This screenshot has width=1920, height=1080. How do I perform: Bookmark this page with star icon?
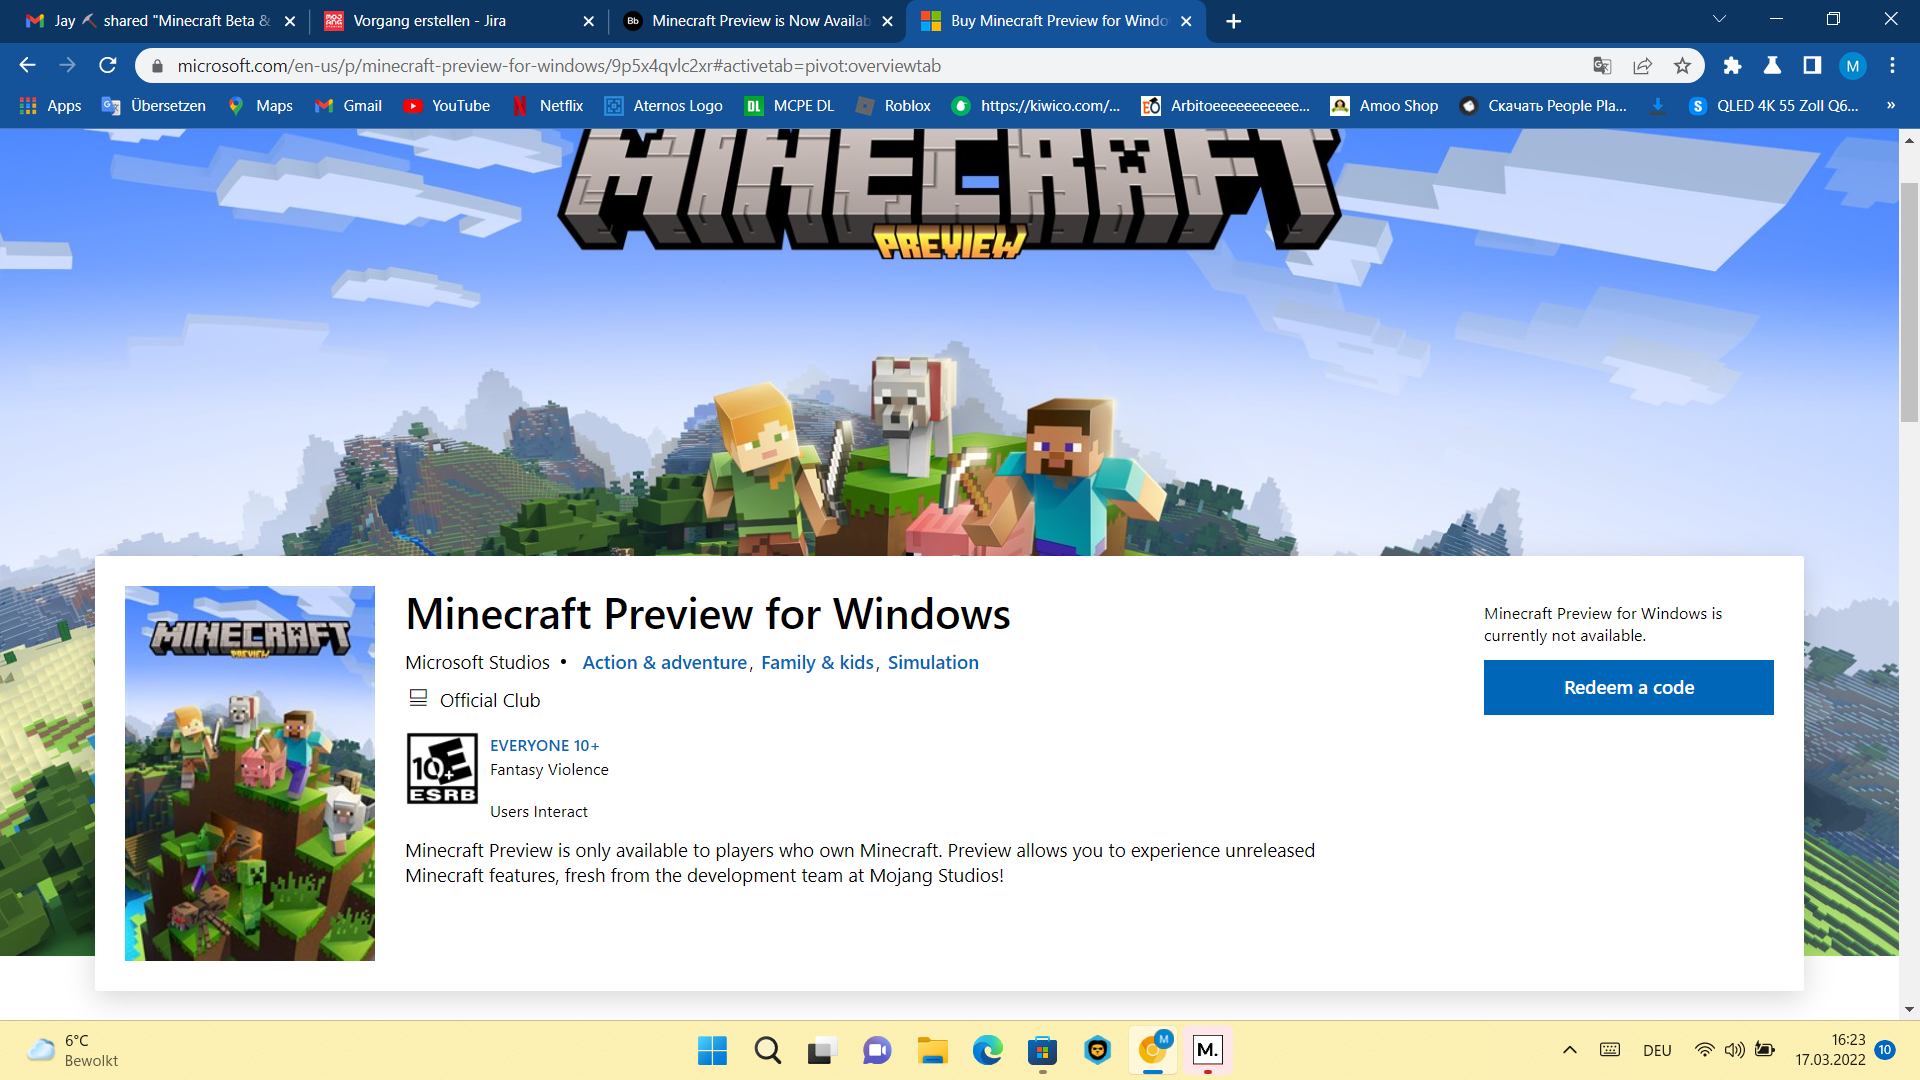tap(1682, 66)
